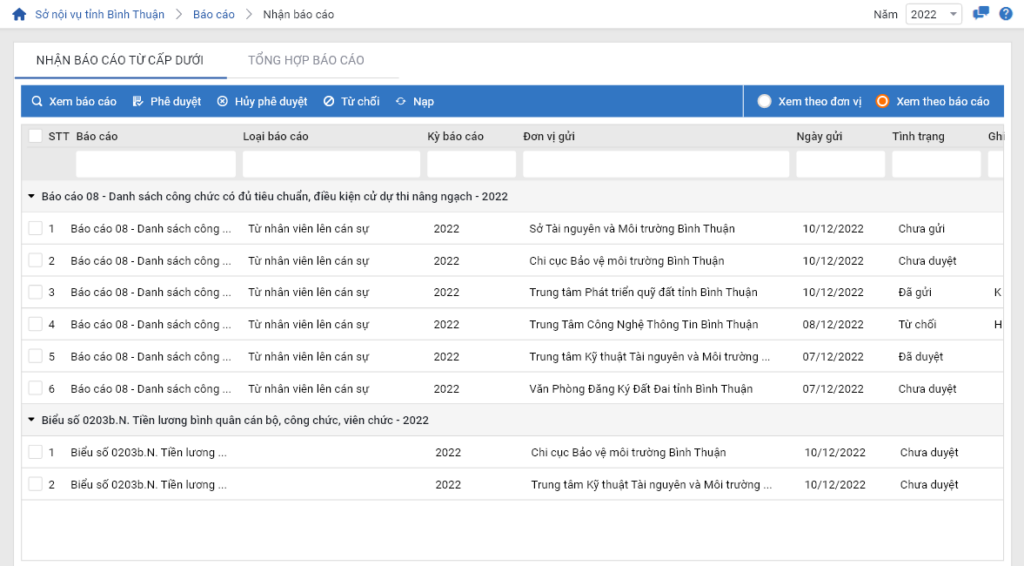
Task: Collapse the Báo cáo 08 group
Action: pyautogui.click(x=31, y=196)
